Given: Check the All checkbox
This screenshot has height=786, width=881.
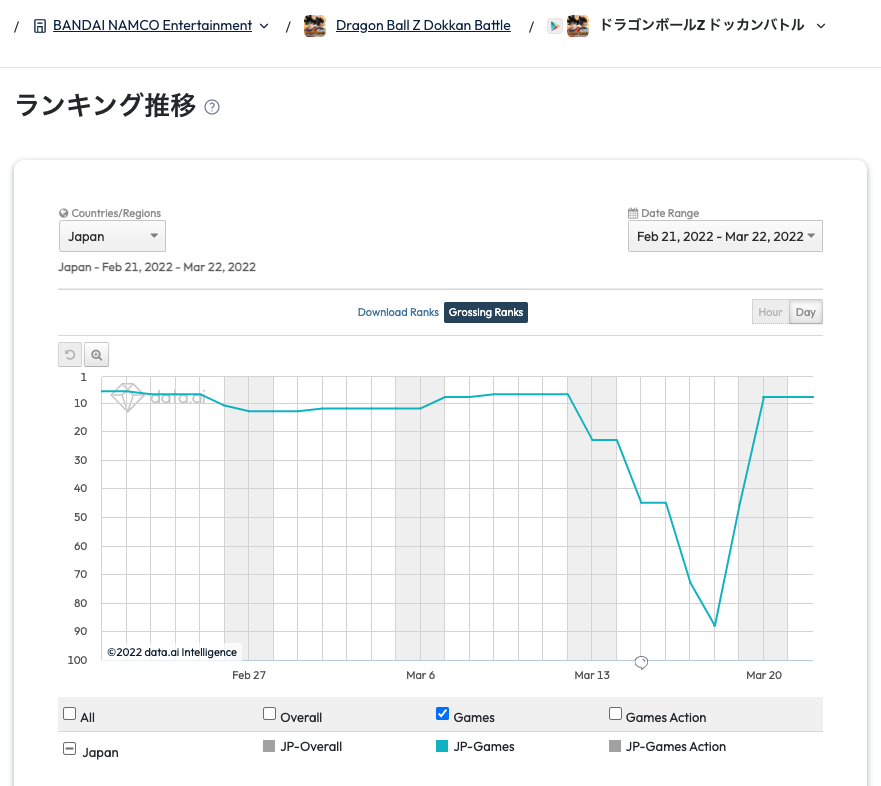Looking at the screenshot, I should (x=70, y=714).
